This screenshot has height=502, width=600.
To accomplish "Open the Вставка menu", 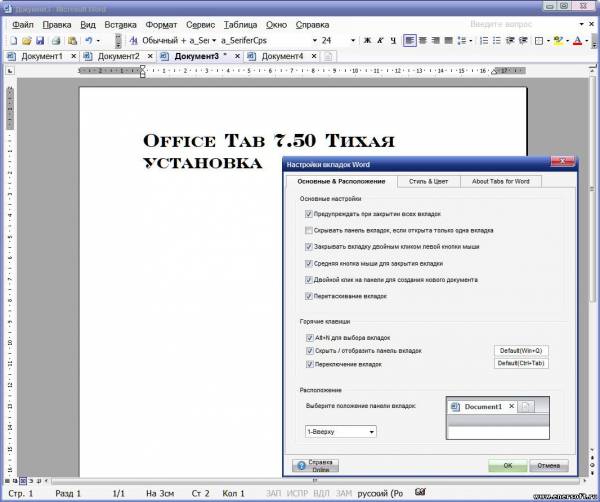I will coord(121,25).
